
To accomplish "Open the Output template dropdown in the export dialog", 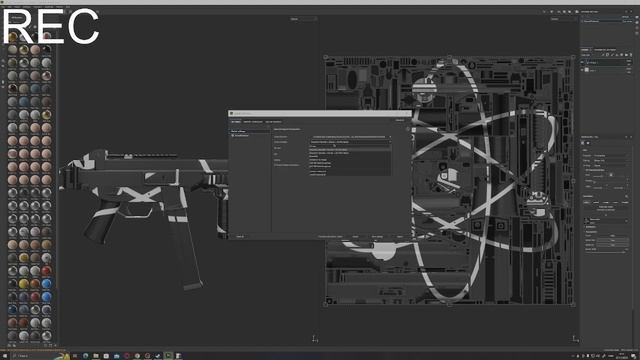I will [x=350, y=142].
